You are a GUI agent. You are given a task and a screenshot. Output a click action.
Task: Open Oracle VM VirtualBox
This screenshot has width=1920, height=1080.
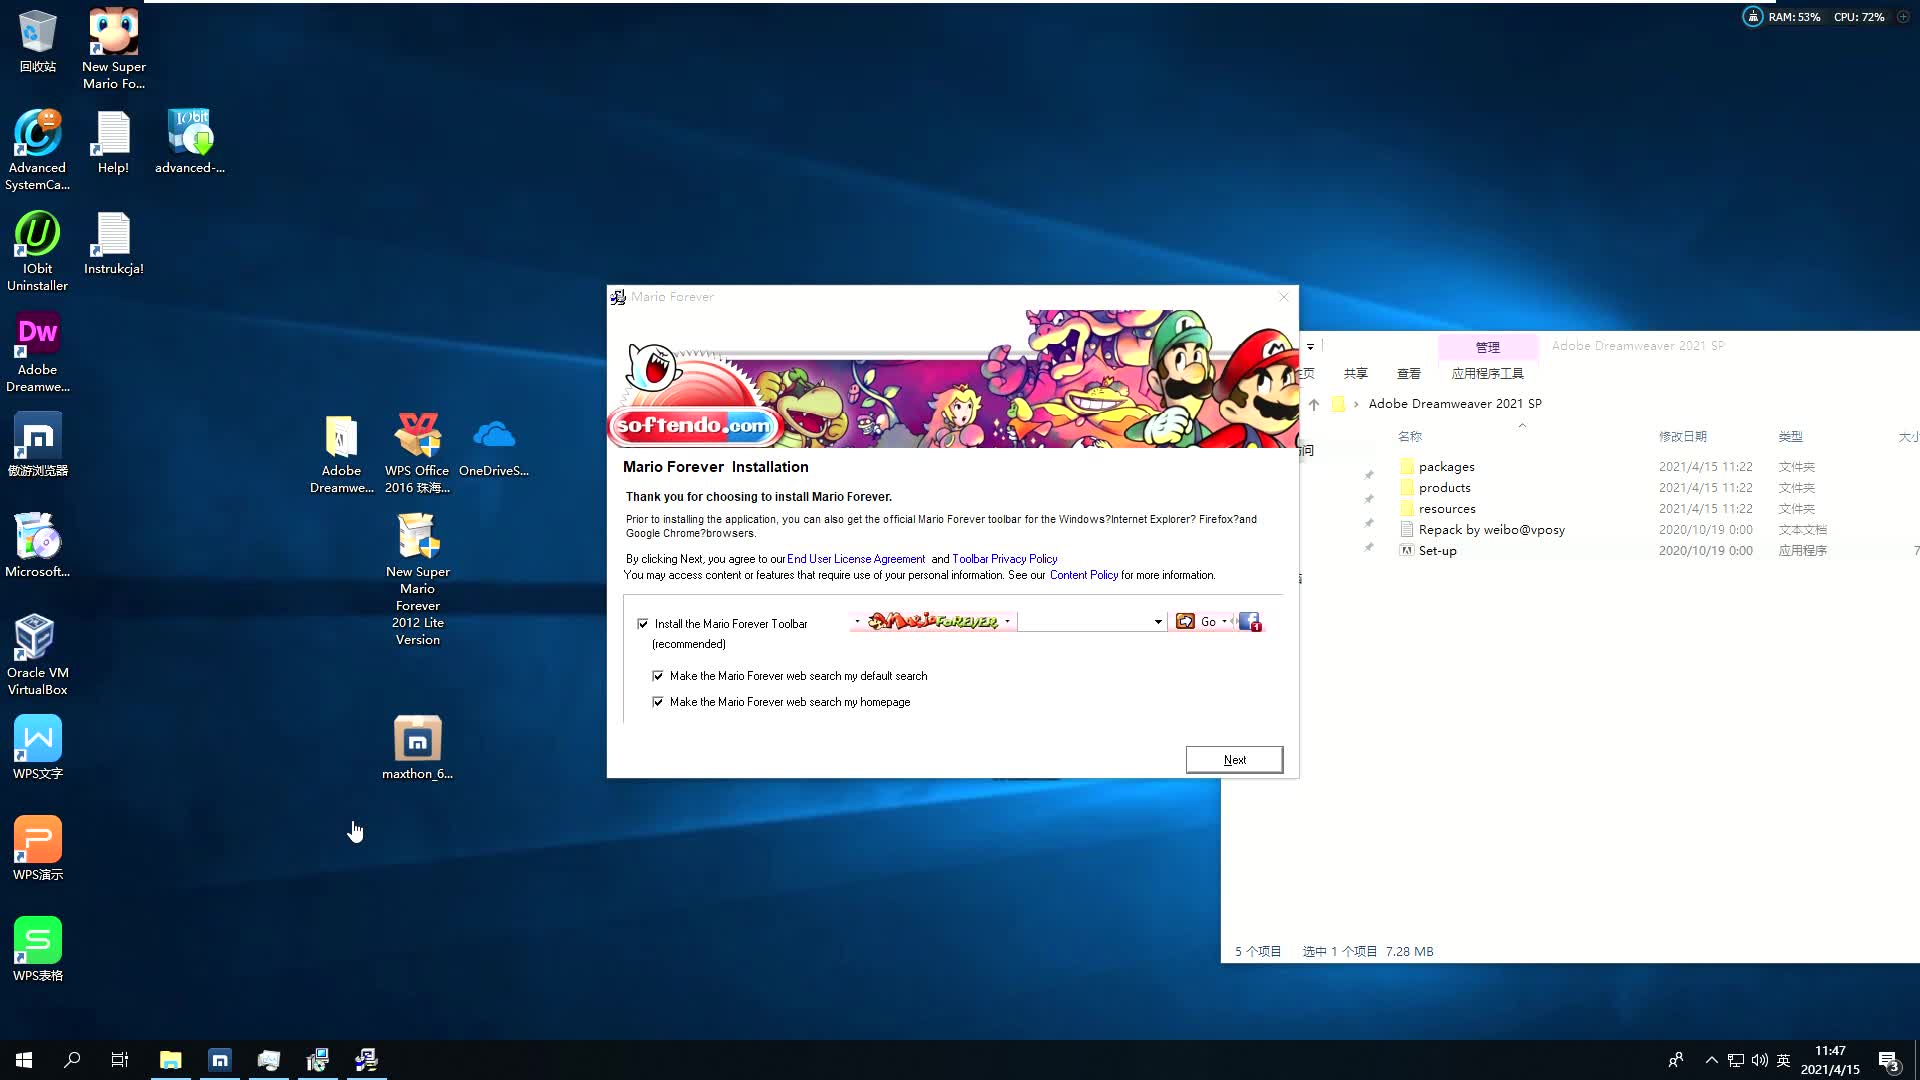[37, 640]
